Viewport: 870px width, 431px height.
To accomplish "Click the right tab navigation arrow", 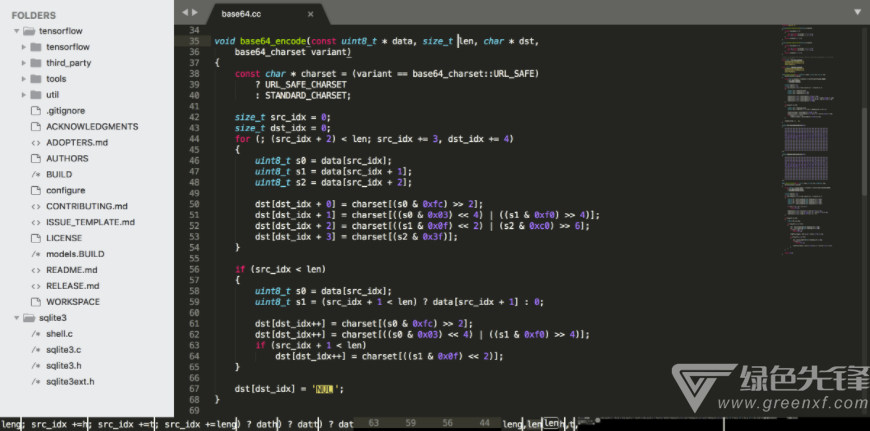I will 195,11.
